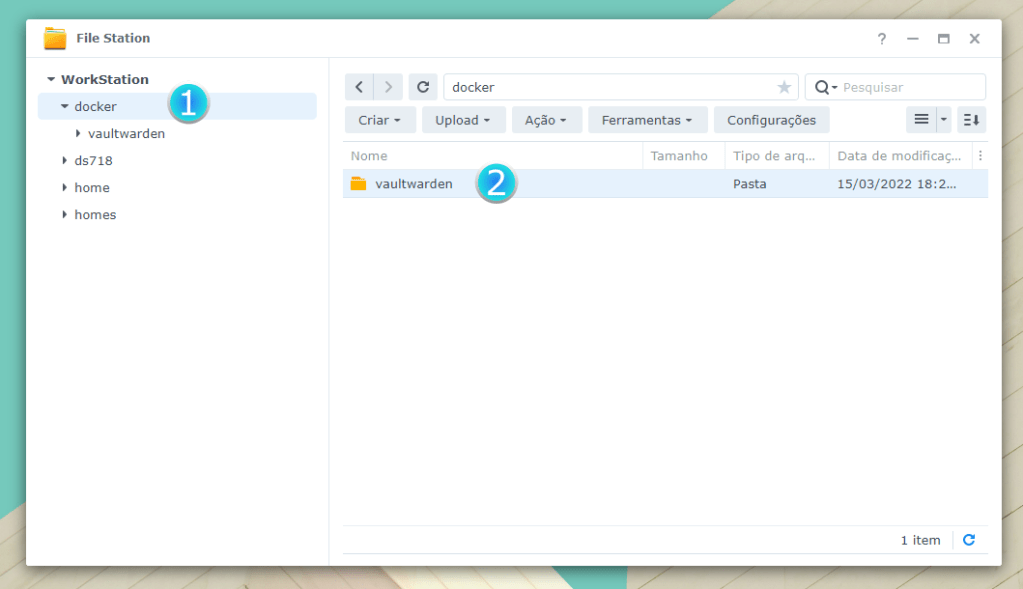Open the Criar dropdown menu
Viewport: 1023px width, 589px height.
[380, 120]
